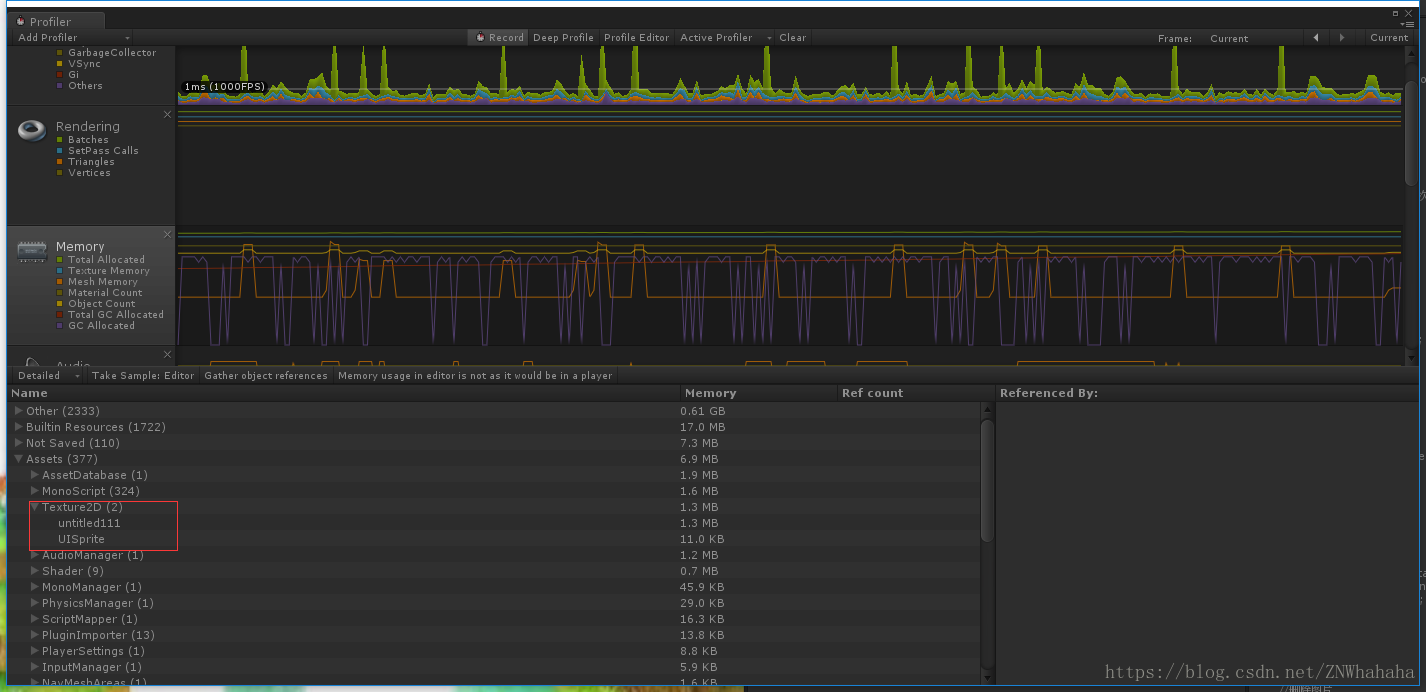Expand the AudioManager (1) node
This screenshot has width=1426, height=692.
(35, 555)
